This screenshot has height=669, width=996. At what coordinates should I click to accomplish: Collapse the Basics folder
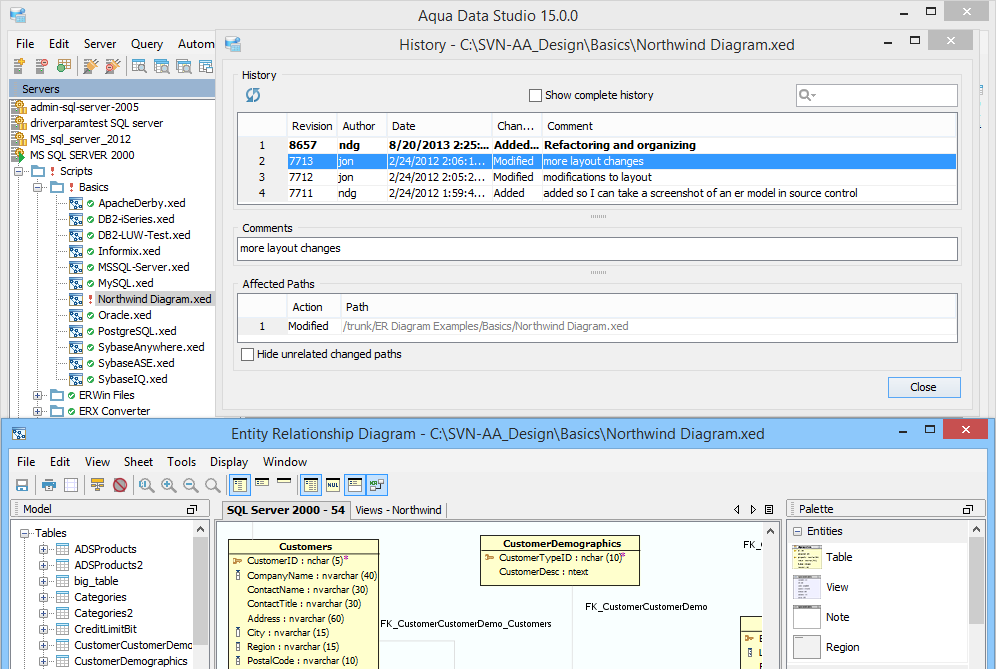[x=37, y=187]
